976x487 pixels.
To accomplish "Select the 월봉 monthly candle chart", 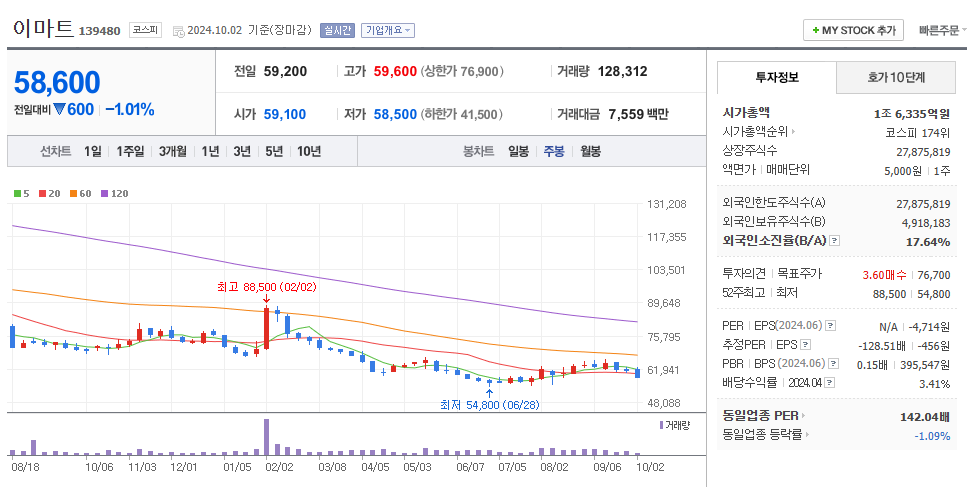I will click(x=590, y=151).
